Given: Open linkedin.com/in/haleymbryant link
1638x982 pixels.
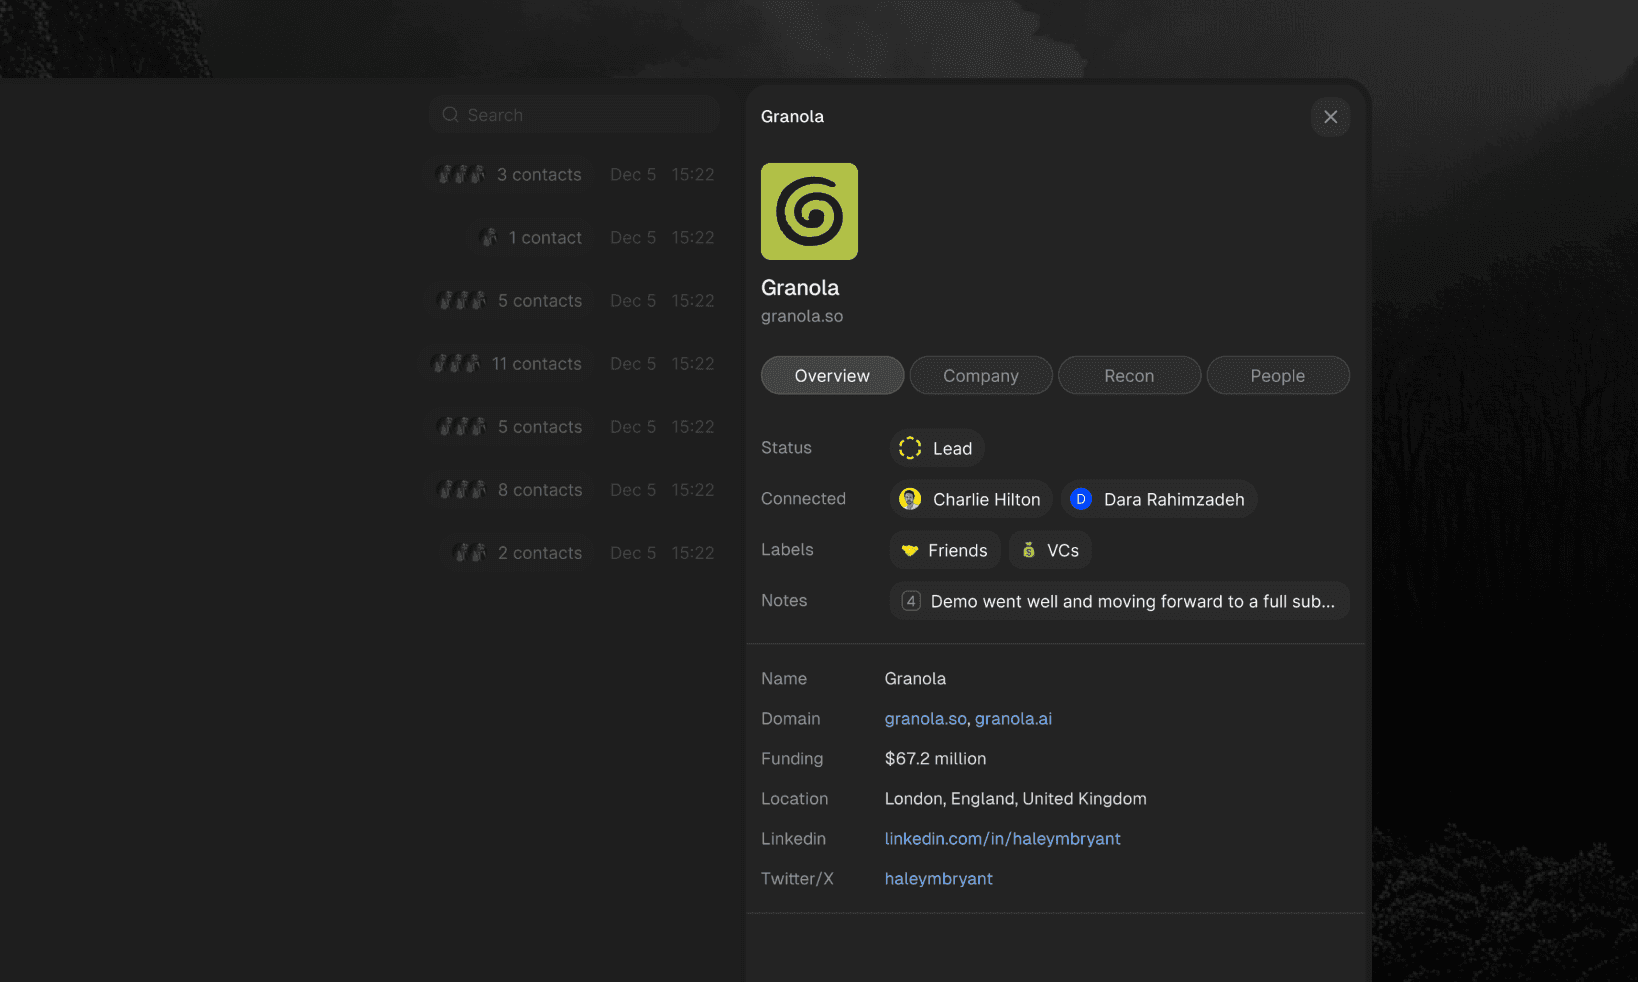Looking at the screenshot, I should tap(1002, 838).
